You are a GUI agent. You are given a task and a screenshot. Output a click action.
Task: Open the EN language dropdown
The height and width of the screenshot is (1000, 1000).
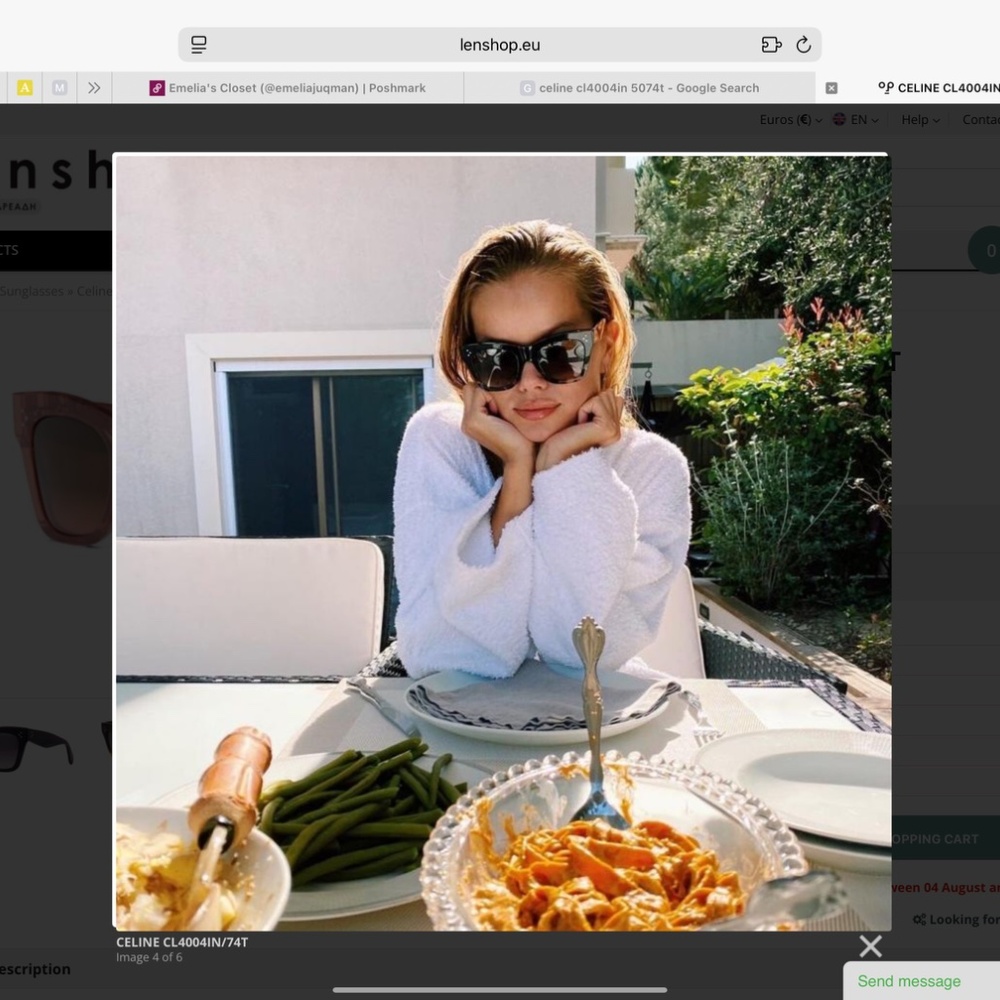click(856, 120)
